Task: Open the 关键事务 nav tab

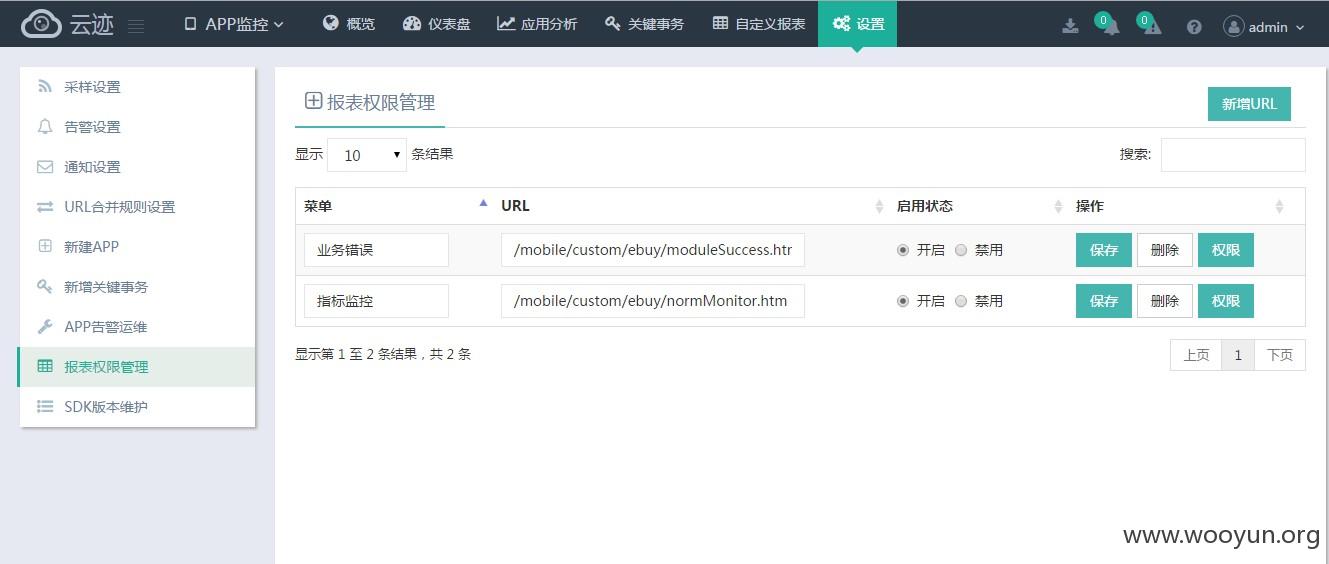Action: click(644, 23)
